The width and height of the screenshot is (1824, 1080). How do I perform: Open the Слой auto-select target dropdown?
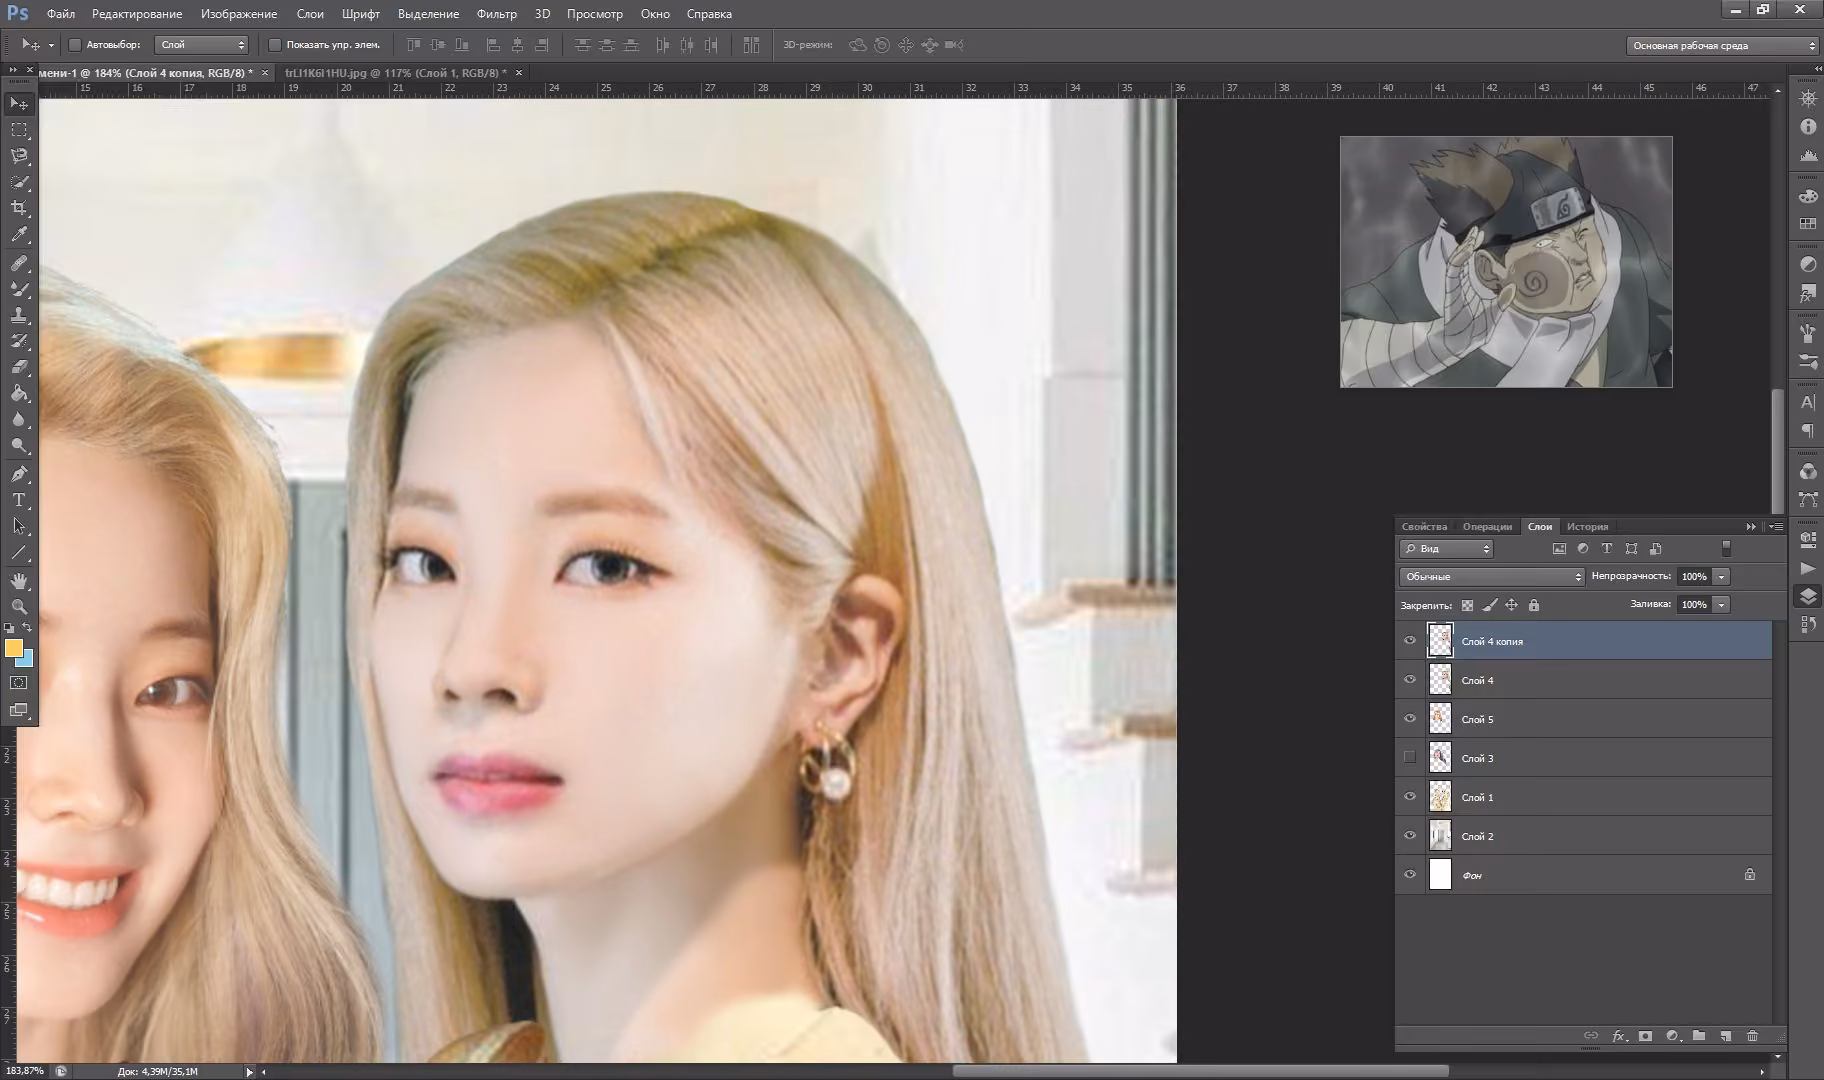[201, 45]
